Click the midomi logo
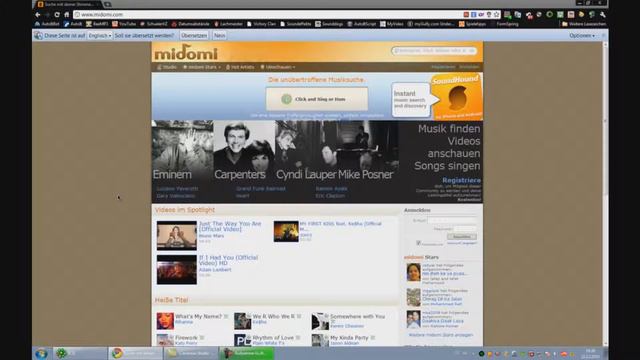This screenshot has width=640, height=360. click(186, 53)
